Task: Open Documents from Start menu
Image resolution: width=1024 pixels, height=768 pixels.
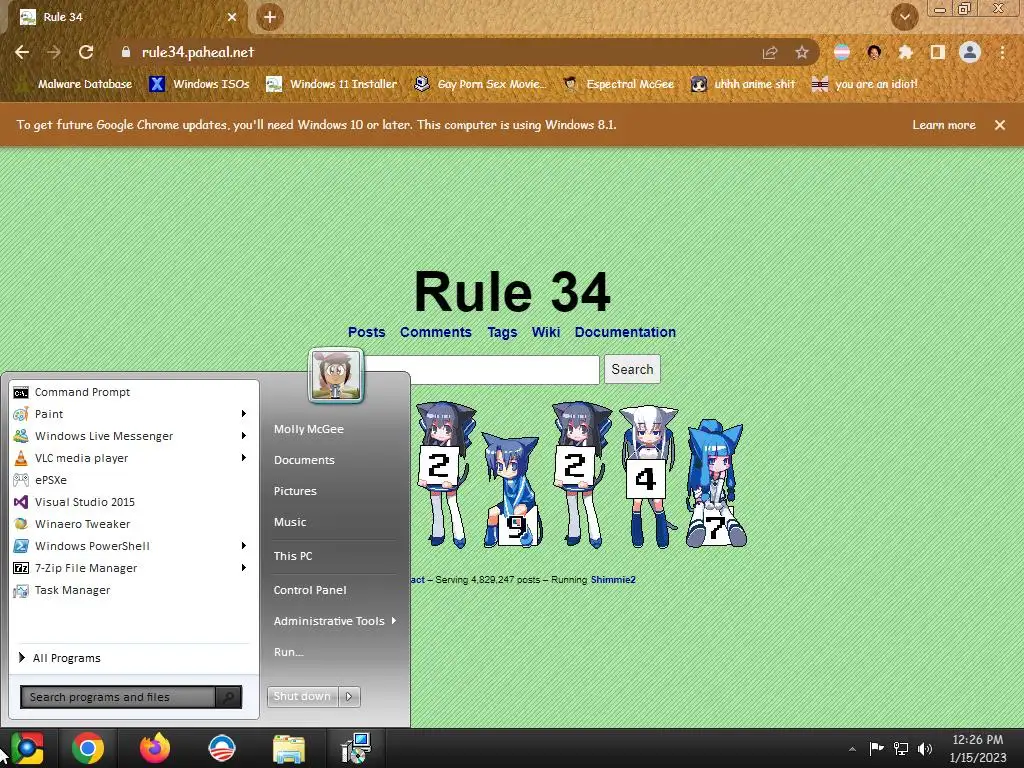Action: coord(304,460)
